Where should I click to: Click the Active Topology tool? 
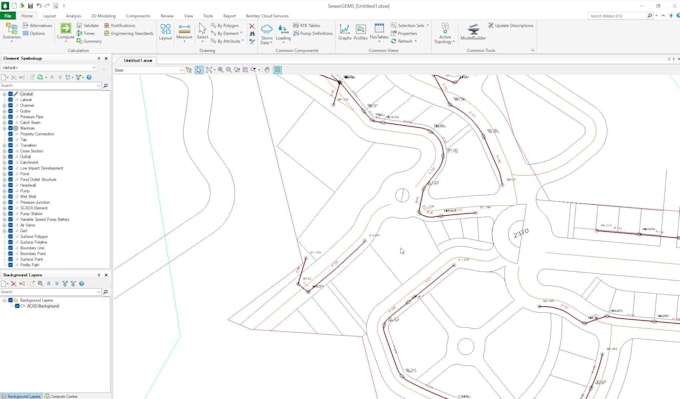point(445,33)
